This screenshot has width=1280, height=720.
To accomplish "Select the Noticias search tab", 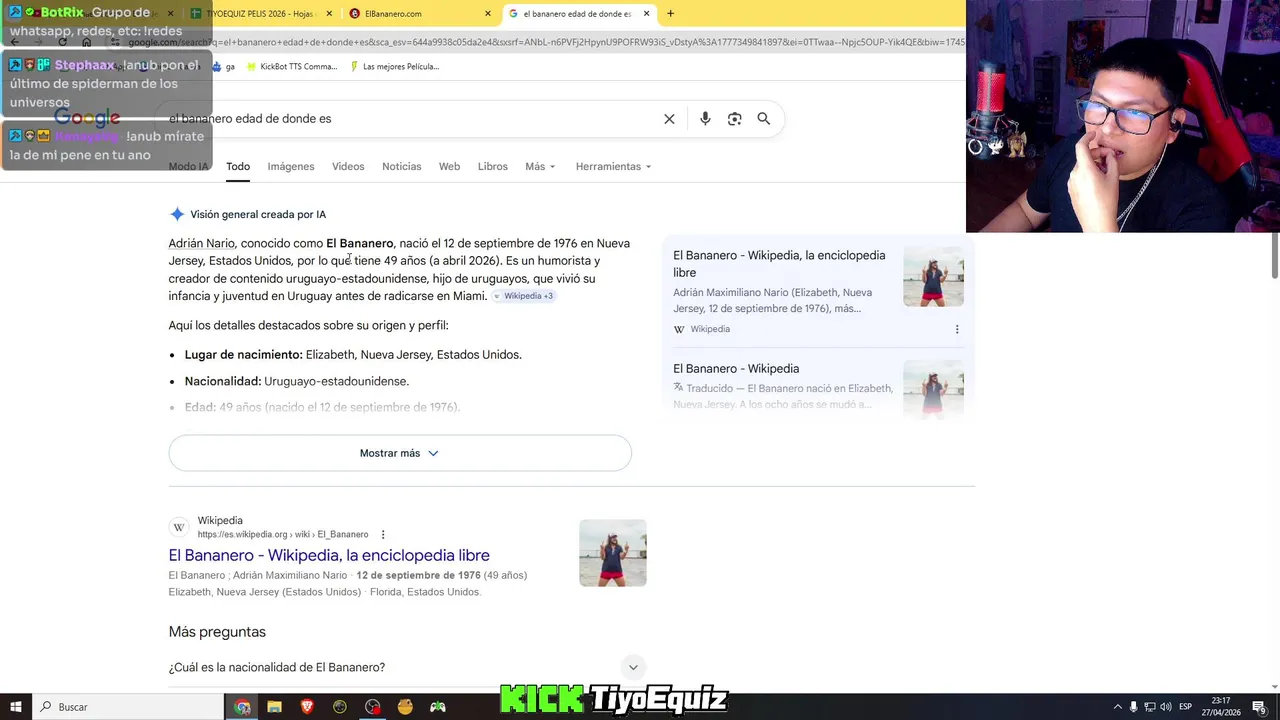I will (x=402, y=167).
